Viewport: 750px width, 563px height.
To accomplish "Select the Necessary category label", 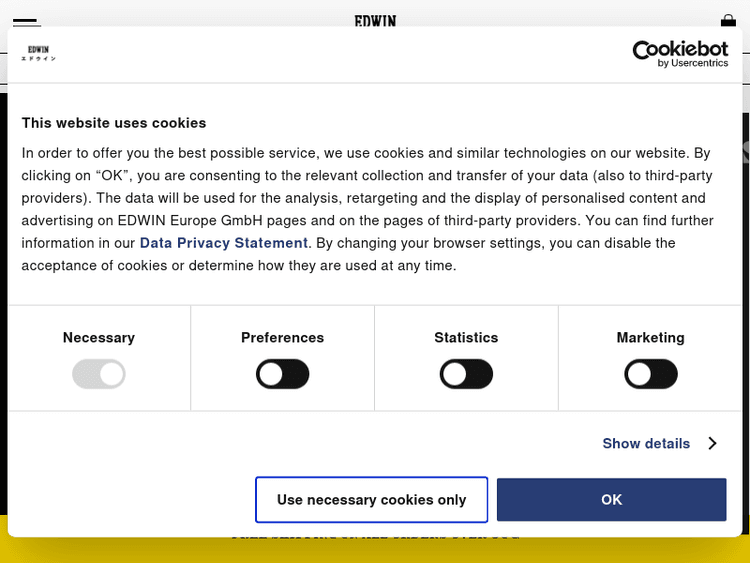I will point(99,338).
